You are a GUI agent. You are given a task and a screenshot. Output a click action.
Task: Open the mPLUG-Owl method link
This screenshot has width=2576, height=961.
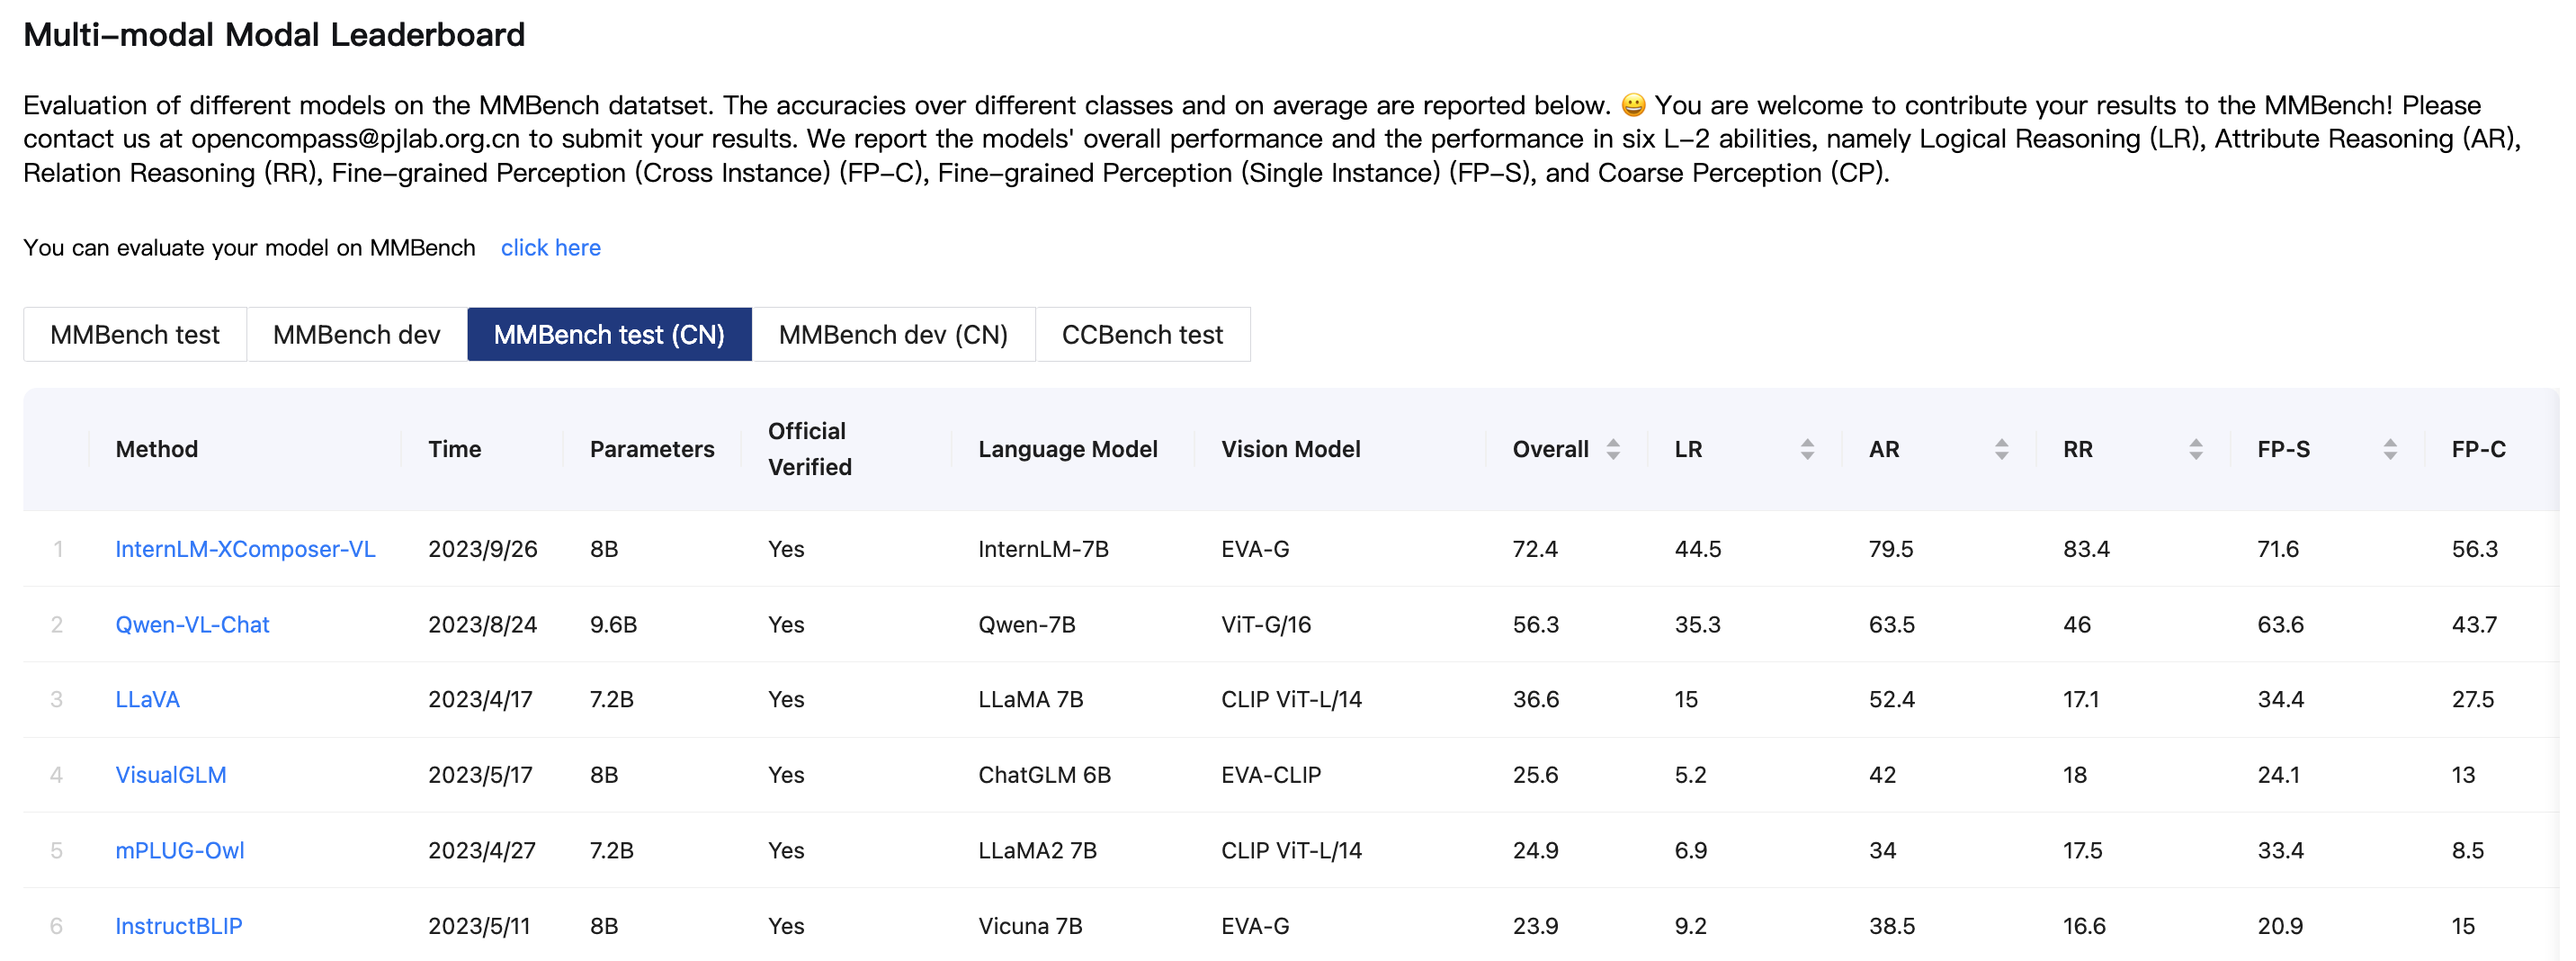tap(180, 851)
